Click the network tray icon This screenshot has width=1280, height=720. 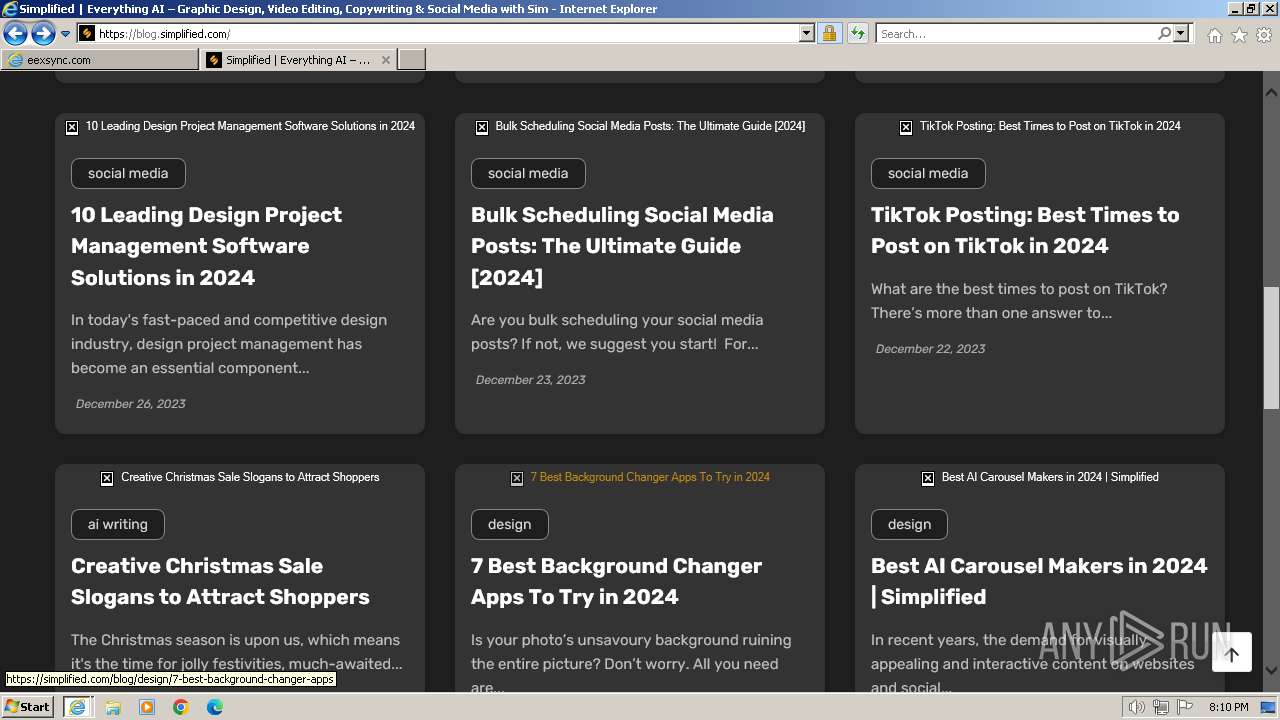[1161, 707]
